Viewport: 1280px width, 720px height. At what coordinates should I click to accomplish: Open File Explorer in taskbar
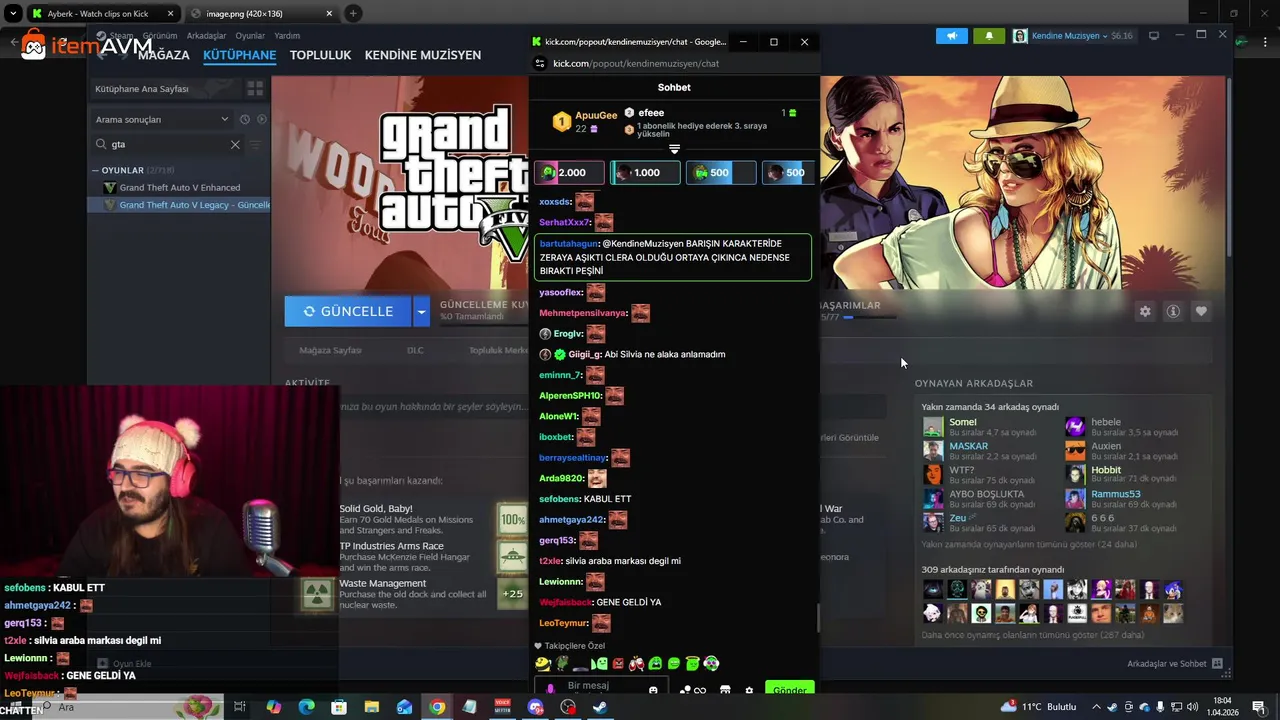(371, 707)
